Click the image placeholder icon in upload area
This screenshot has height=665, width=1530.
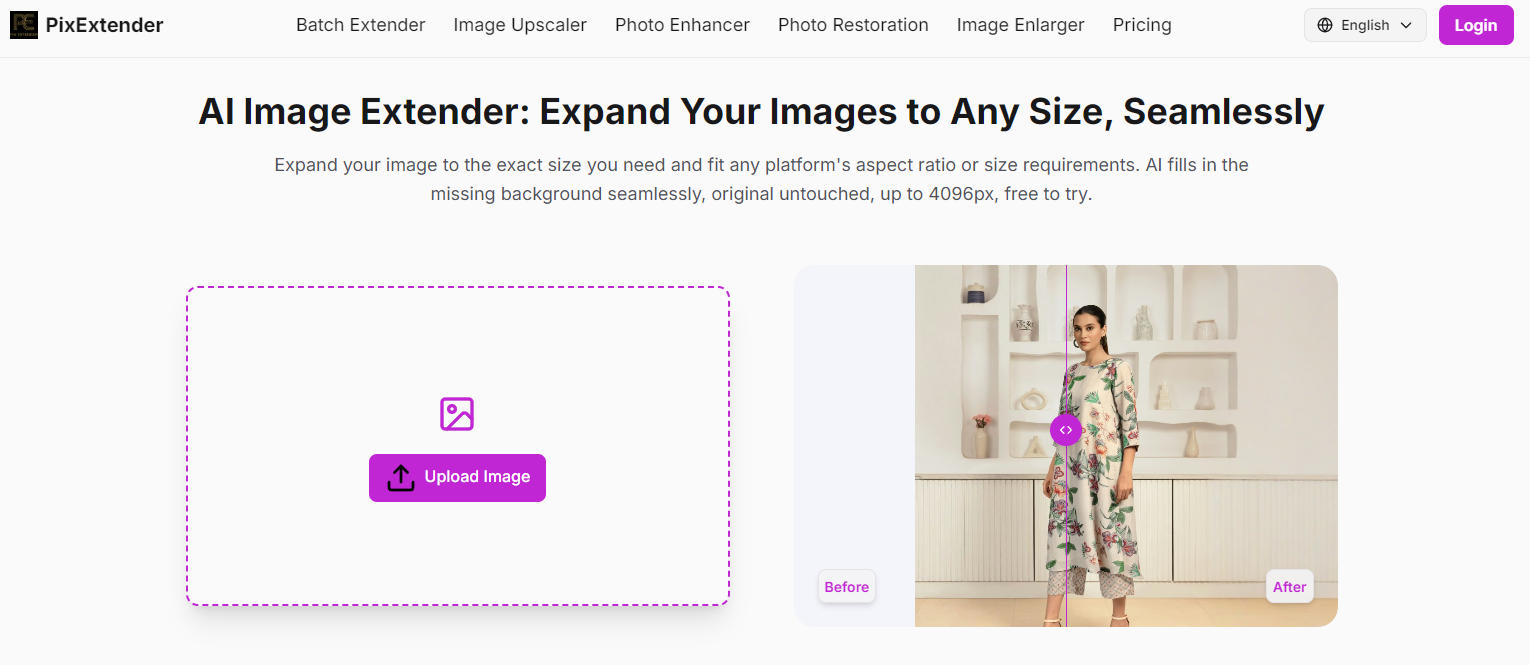457,414
